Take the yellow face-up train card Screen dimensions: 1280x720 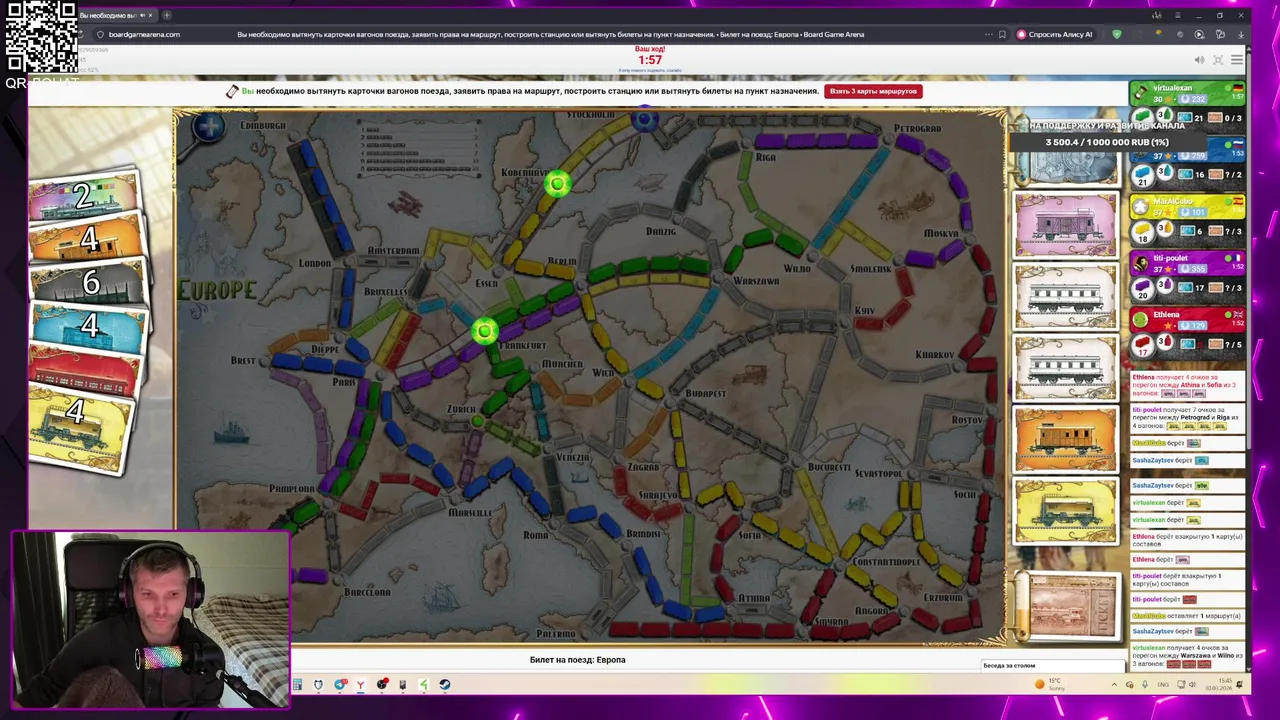pos(1066,511)
